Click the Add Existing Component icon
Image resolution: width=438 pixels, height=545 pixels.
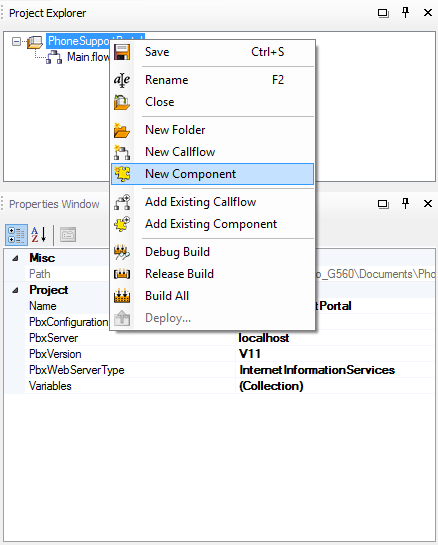122,224
